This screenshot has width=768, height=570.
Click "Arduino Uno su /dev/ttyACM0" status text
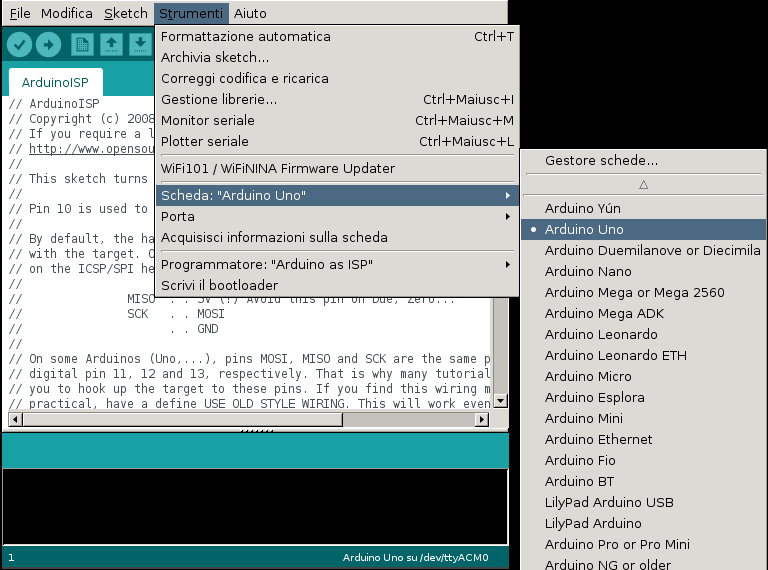[415, 558]
